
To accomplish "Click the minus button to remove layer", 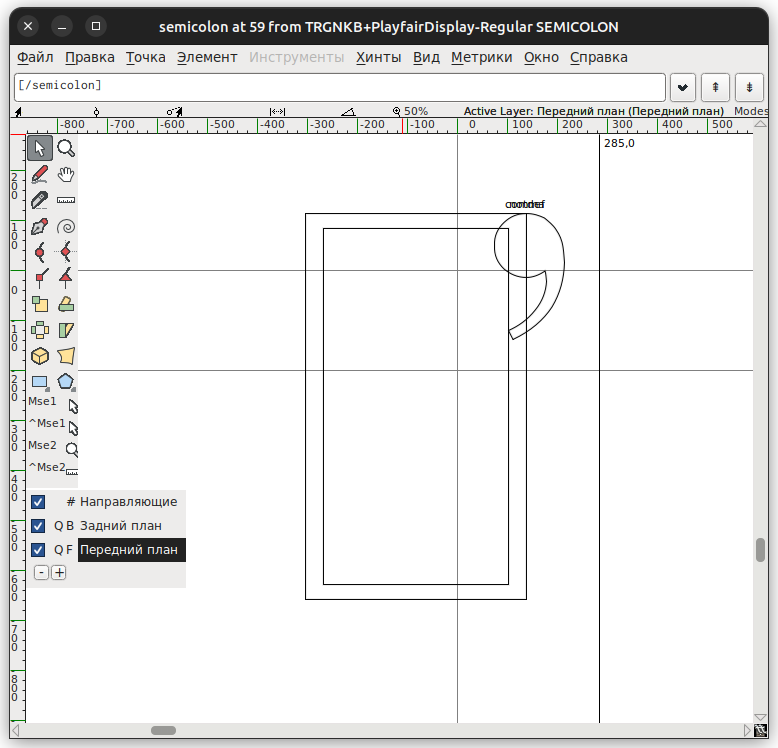I will (x=41, y=573).
